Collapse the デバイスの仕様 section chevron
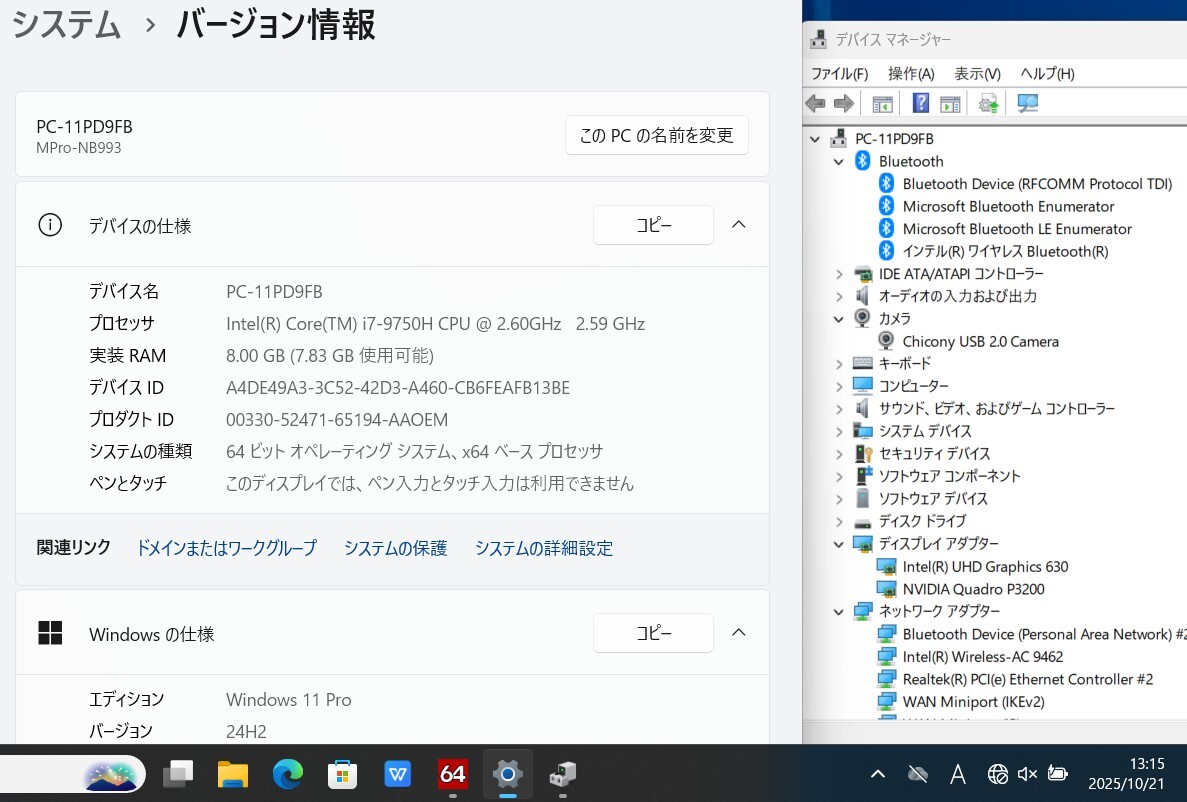 pyautogui.click(x=739, y=225)
